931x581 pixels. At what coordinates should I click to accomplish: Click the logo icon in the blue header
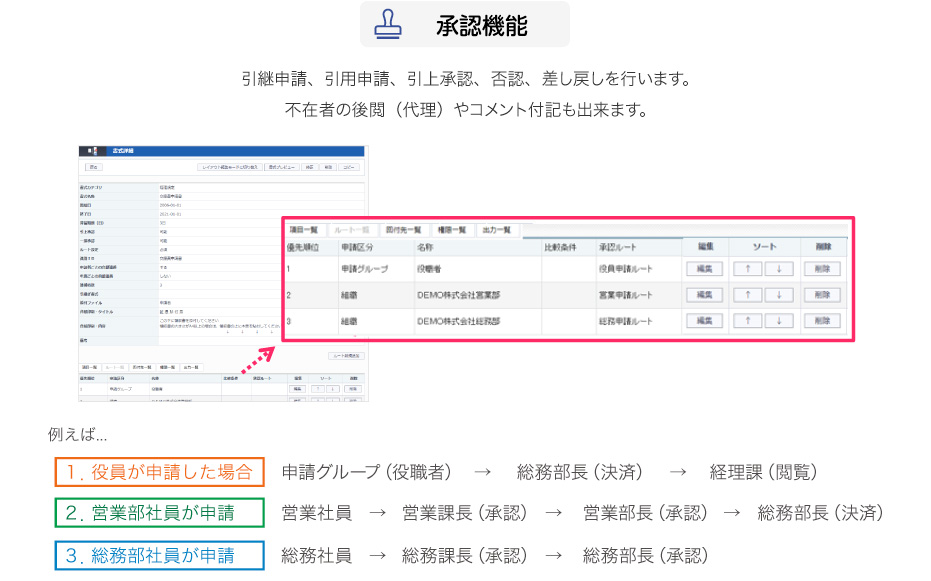92,150
